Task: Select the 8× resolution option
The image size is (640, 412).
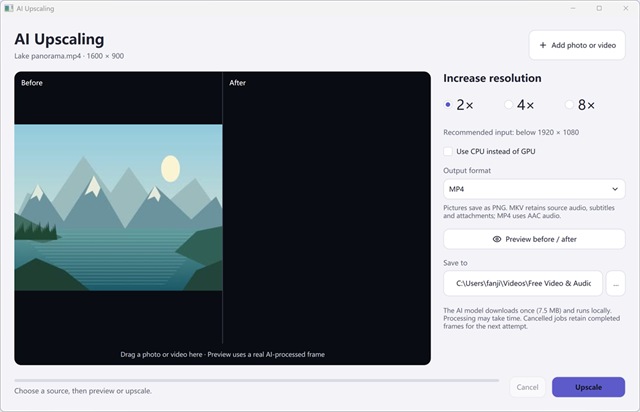Action: pos(580,105)
